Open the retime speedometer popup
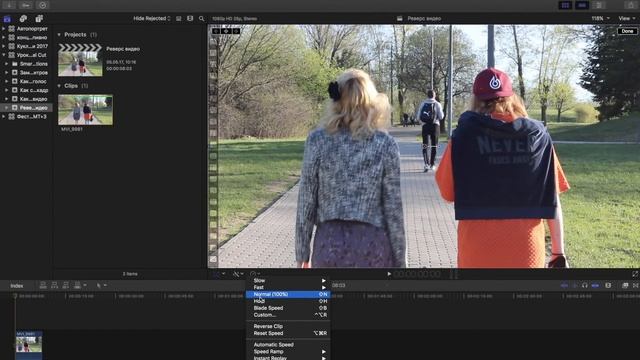 pyautogui.click(x=255, y=274)
